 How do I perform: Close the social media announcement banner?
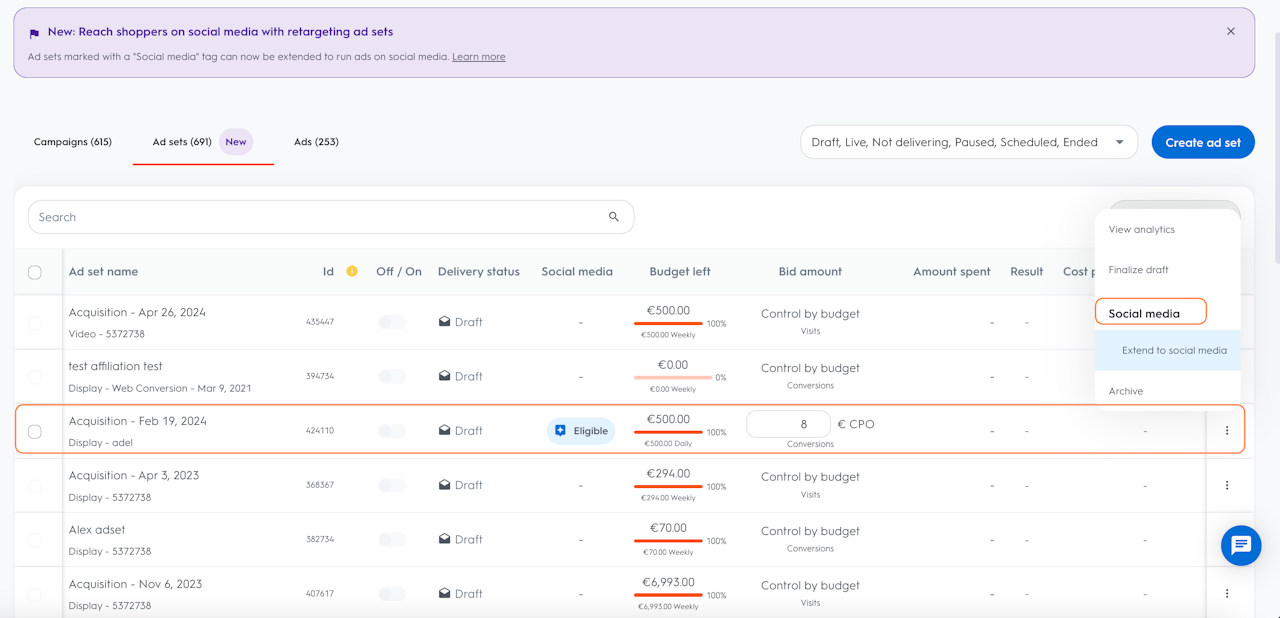pyautogui.click(x=1230, y=32)
